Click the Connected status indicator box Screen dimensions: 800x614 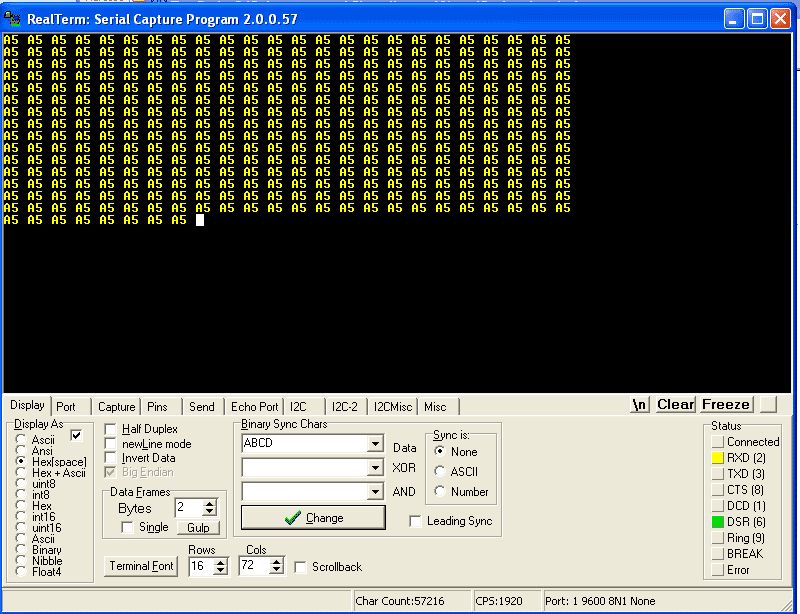click(717, 441)
